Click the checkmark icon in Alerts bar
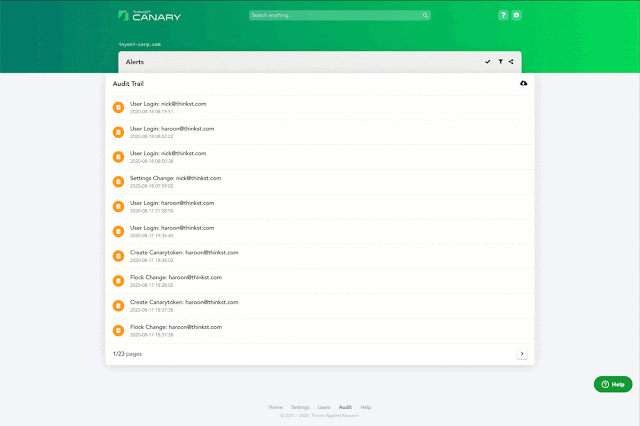Screen dimensions: 640x426 487,62
